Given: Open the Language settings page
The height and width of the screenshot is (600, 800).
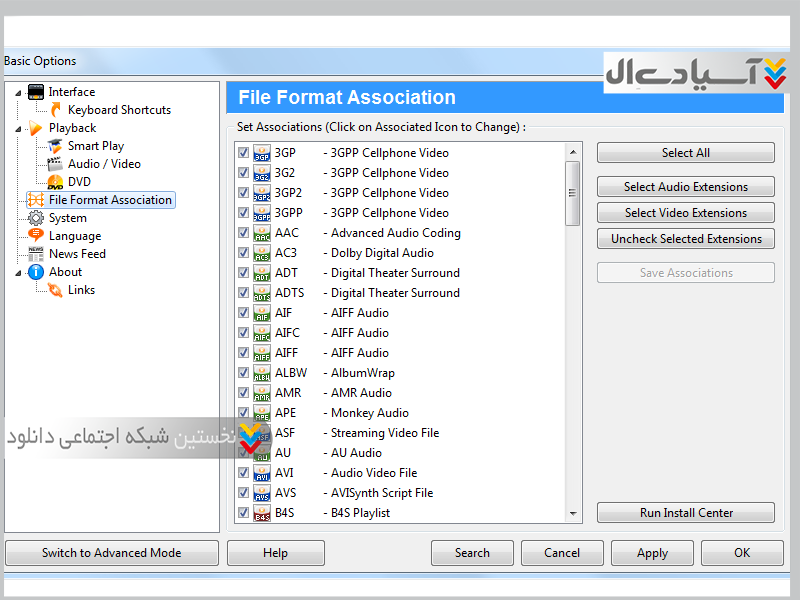Looking at the screenshot, I should point(74,236).
